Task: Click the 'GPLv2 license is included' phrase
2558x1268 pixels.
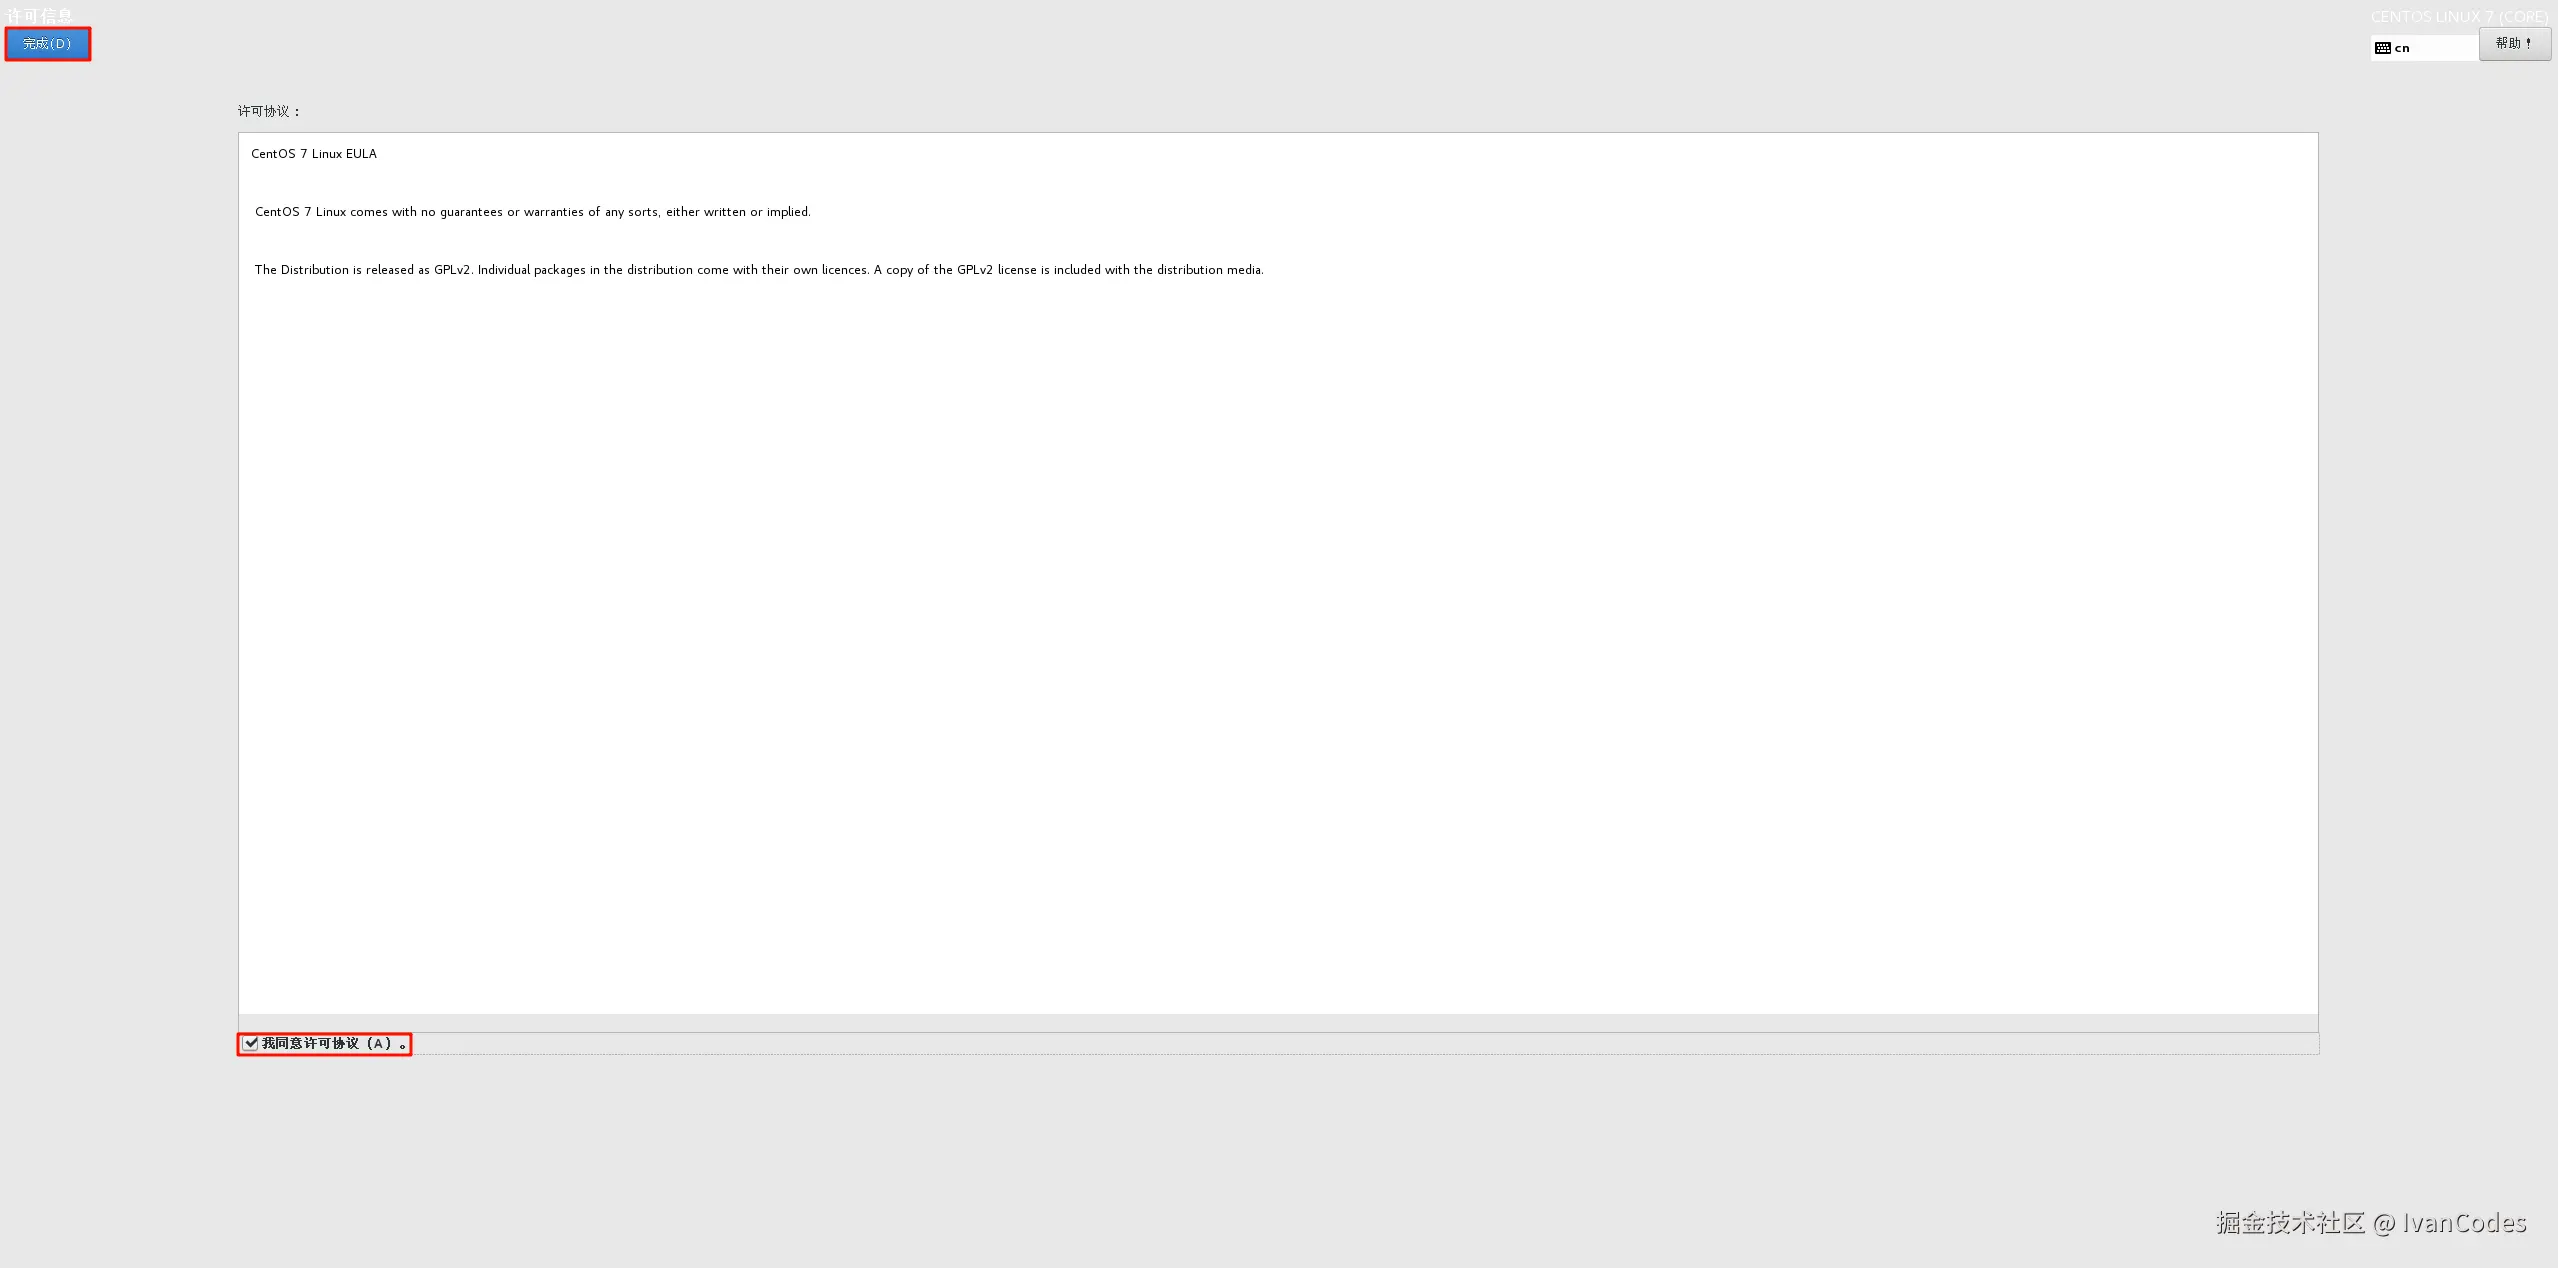Action: coord(1030,270)
